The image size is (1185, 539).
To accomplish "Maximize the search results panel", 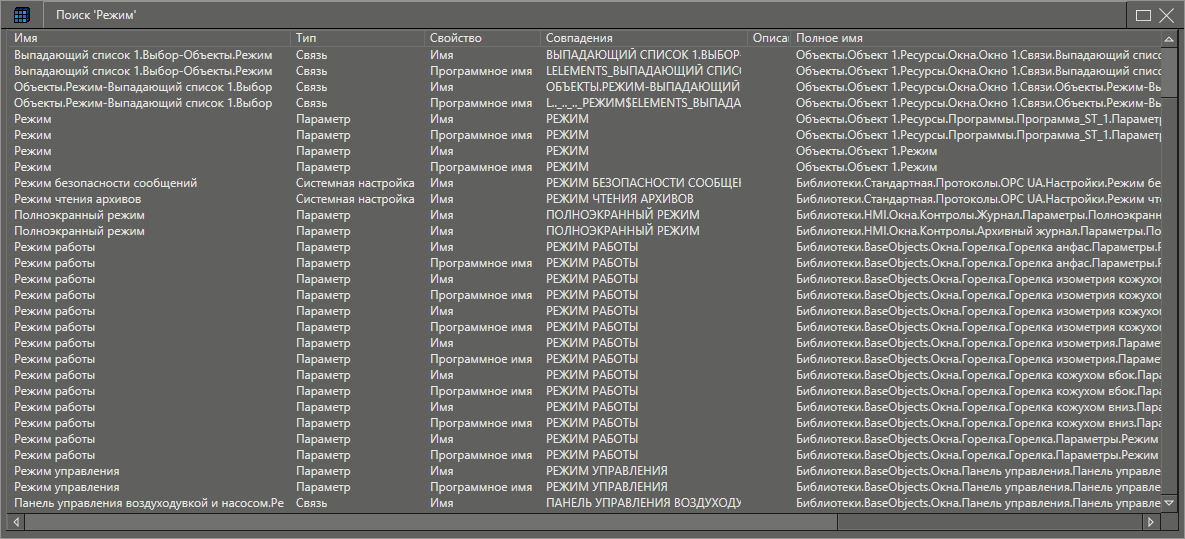I will coord(1144,15).
